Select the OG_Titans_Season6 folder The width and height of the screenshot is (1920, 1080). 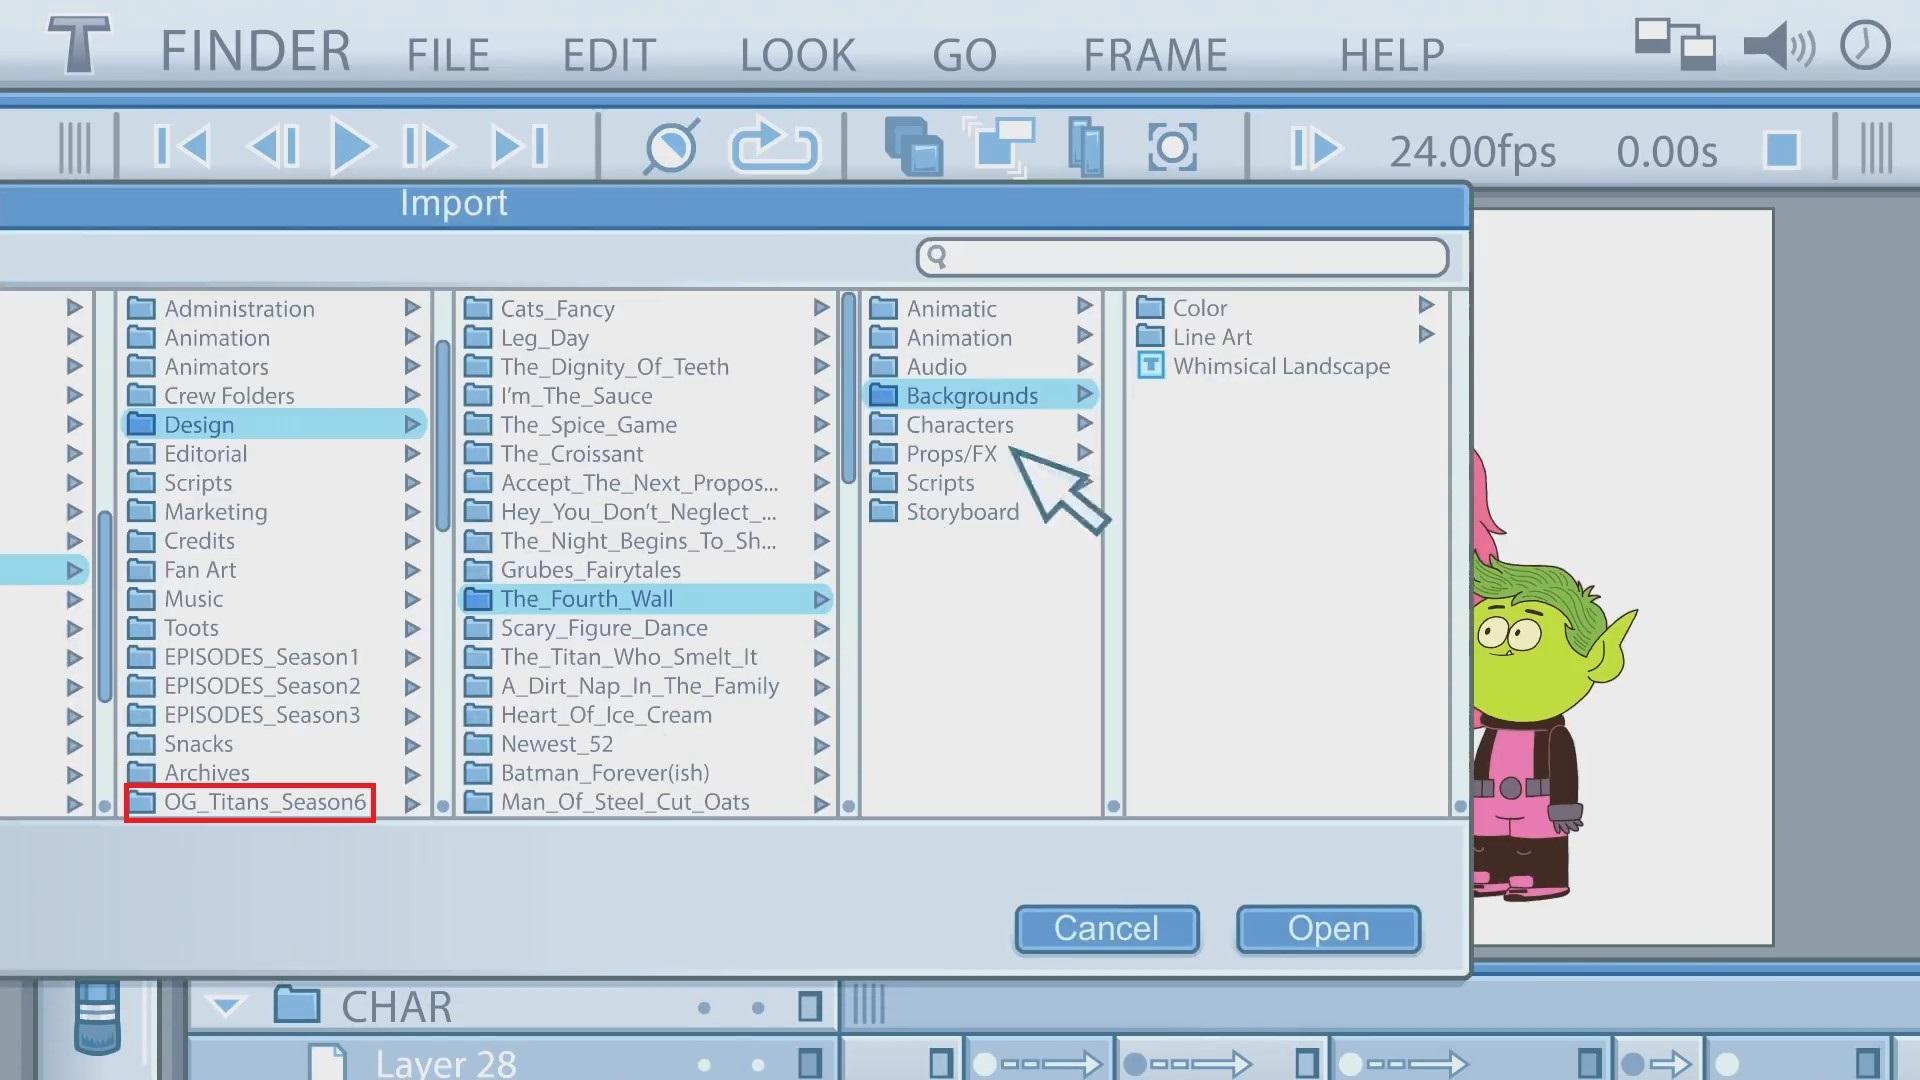(250, 802)
